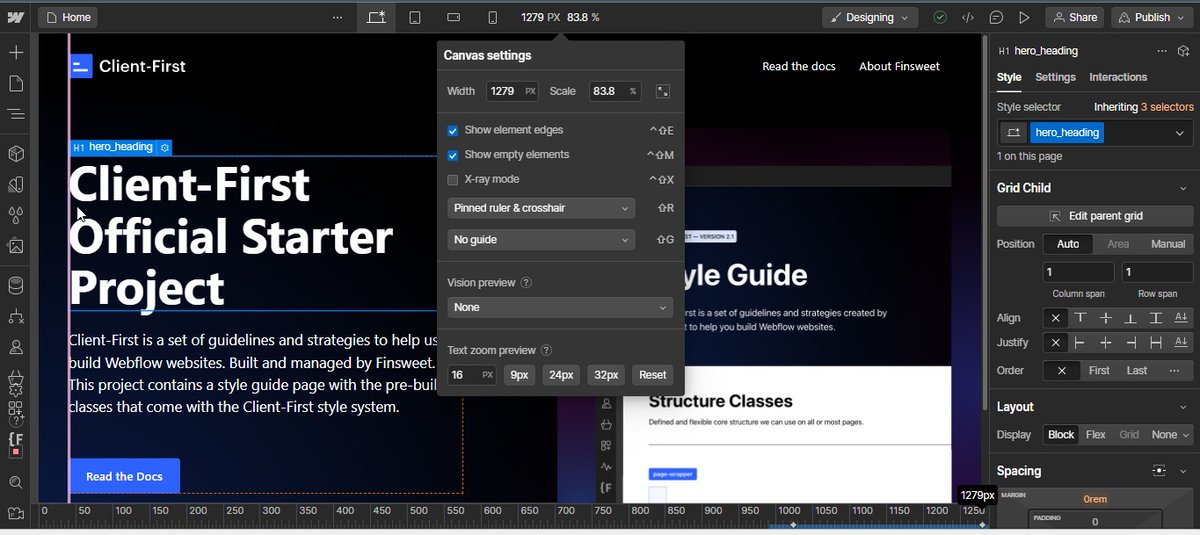This screenshot has width=1200, height=535.
Task: Set Position to Auto
Action: click(x=1068, y=244)
